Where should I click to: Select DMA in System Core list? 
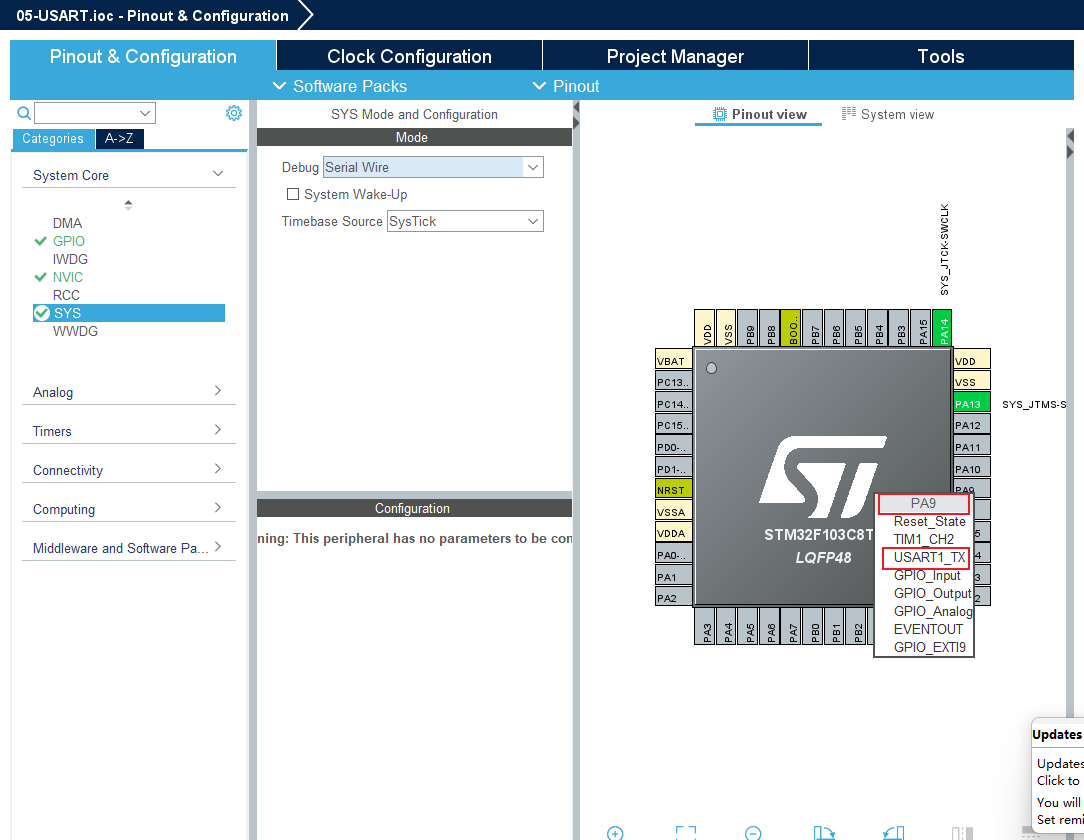click(x=67, y=223)
